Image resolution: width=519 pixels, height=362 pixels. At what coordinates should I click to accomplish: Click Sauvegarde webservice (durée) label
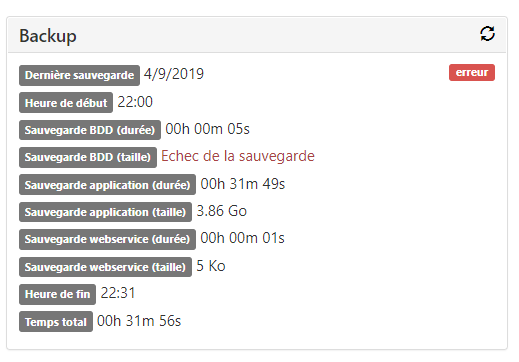coord(107,239)
